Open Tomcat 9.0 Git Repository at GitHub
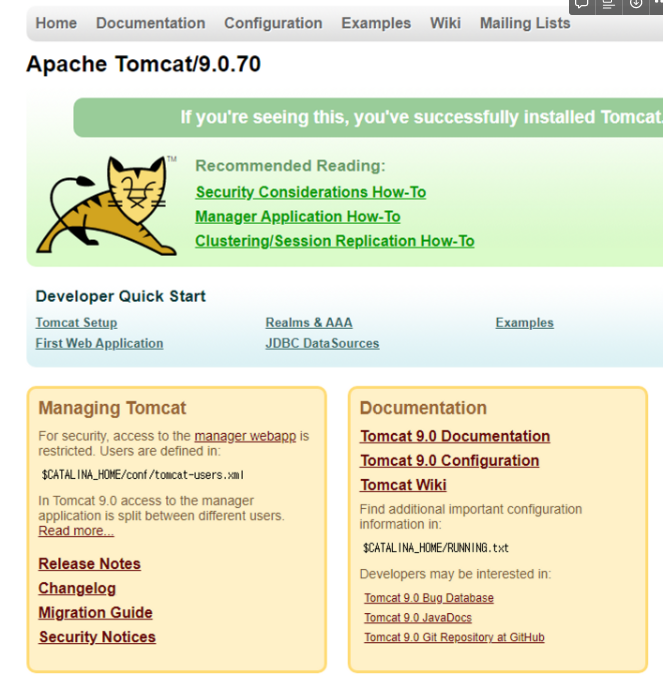 [x=454, y=637]
